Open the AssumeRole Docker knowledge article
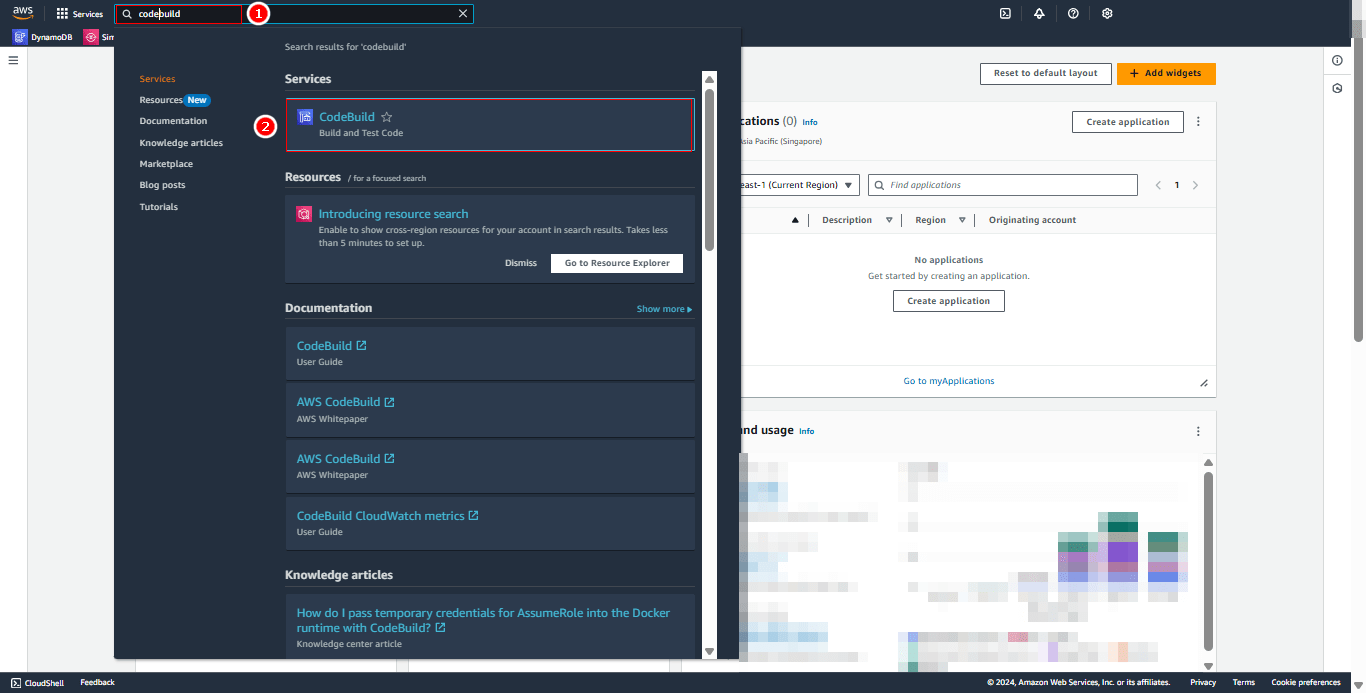This screenshot has width=1366, height=693. point(483,620)
